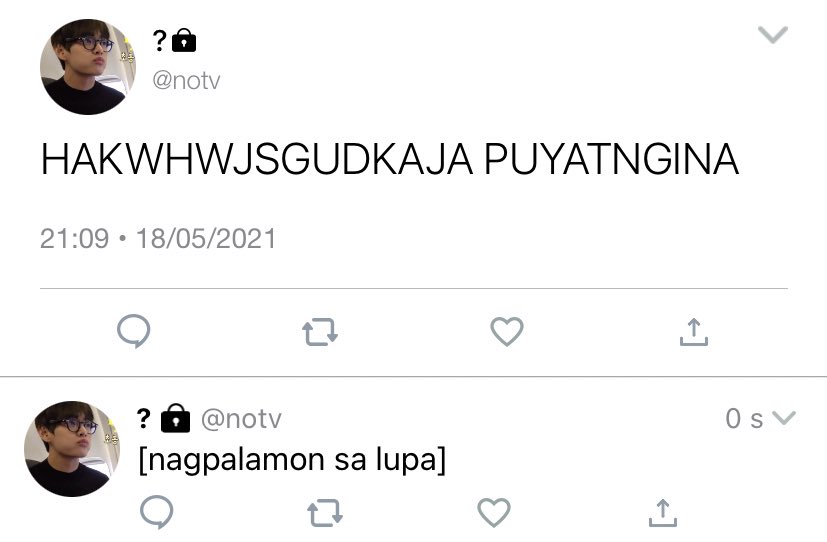The height and width of the screenshot is (542, 827).
Task: Reply to the nagpalamon sa lupa tweet
Action: point(157,512)
